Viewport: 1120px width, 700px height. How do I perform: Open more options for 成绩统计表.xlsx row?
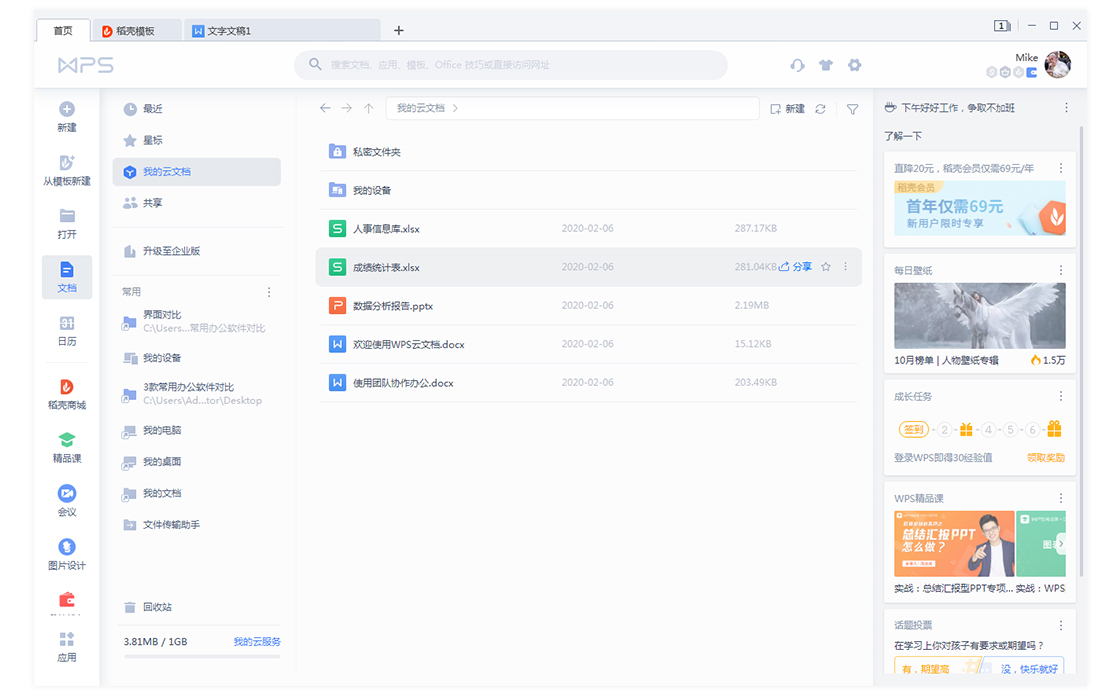[x=846, y=266]
